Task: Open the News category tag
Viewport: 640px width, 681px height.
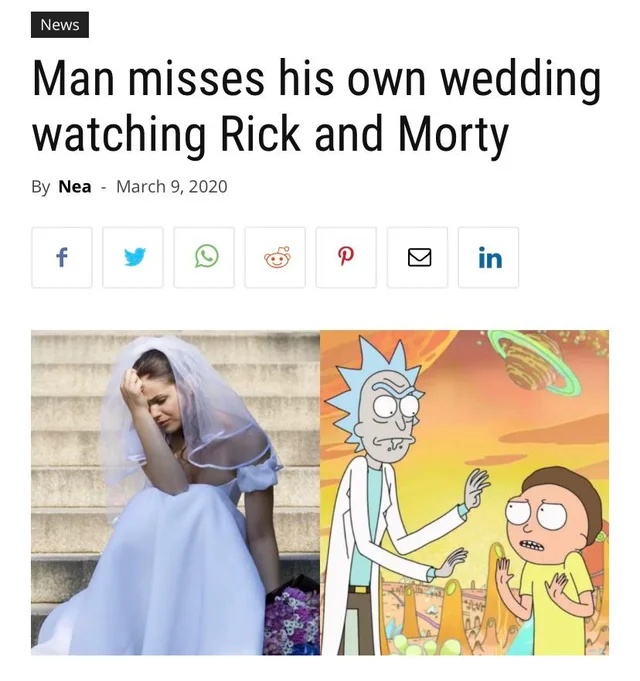Action: click(x=60, y=25)
